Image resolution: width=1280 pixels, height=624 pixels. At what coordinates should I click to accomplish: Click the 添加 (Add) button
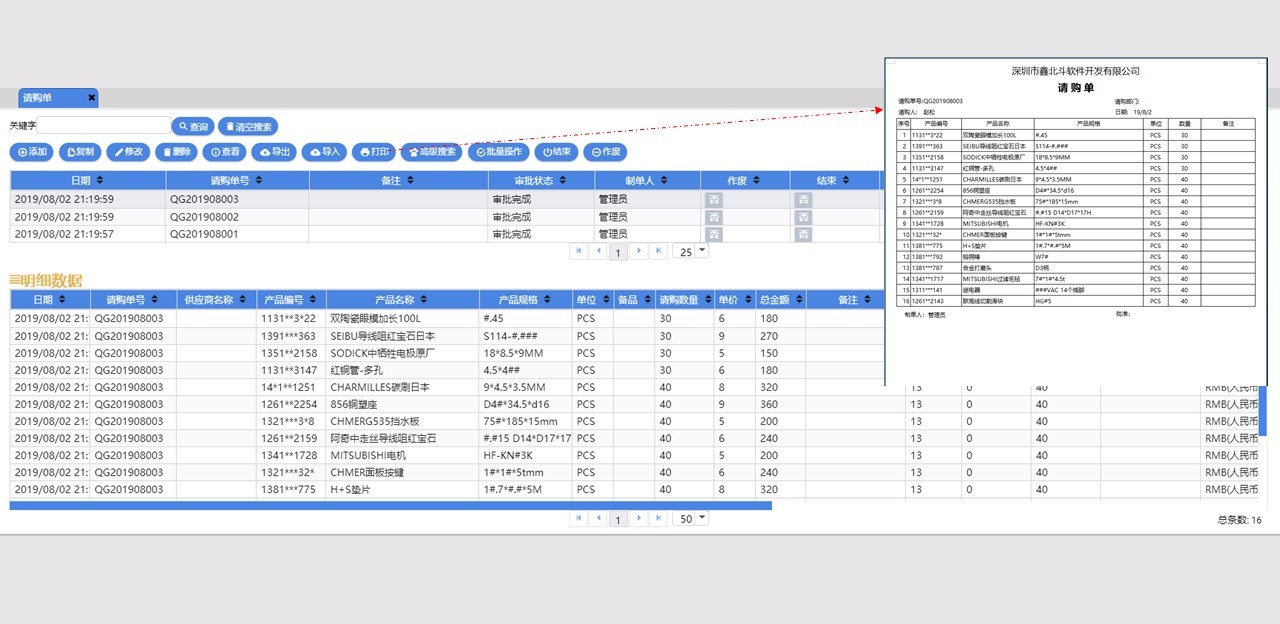pos(30,152)
